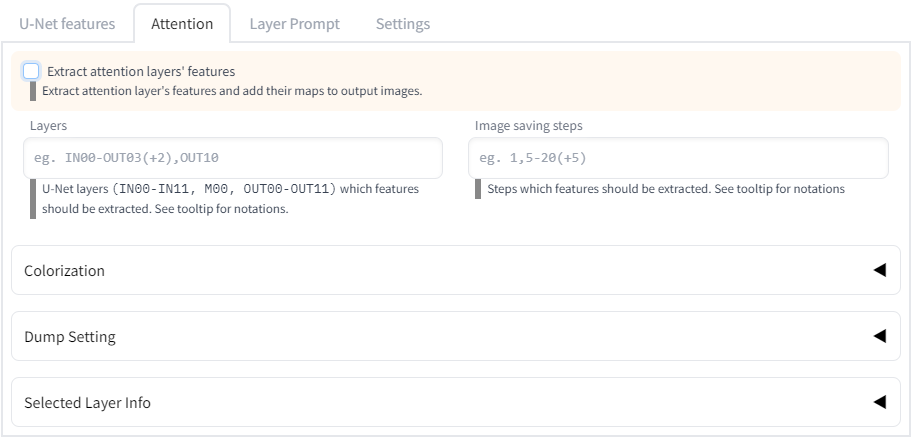Select the Attention tab
913x442 pixels.
coord(182,23)
